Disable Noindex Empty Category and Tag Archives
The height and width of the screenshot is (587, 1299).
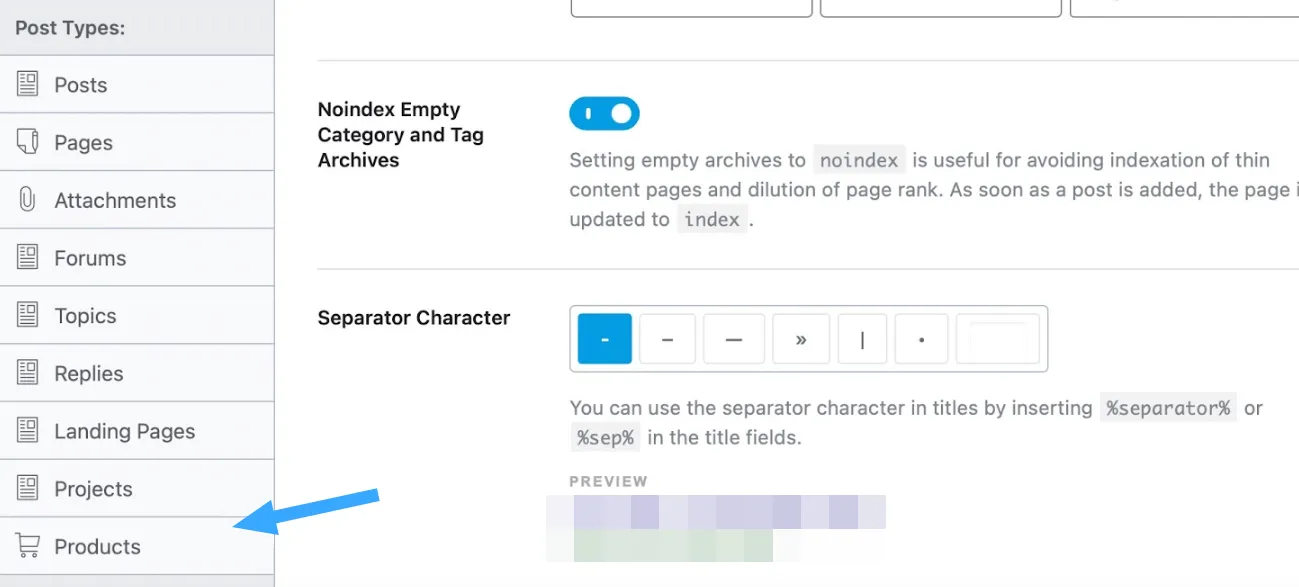tap(604, 114)
